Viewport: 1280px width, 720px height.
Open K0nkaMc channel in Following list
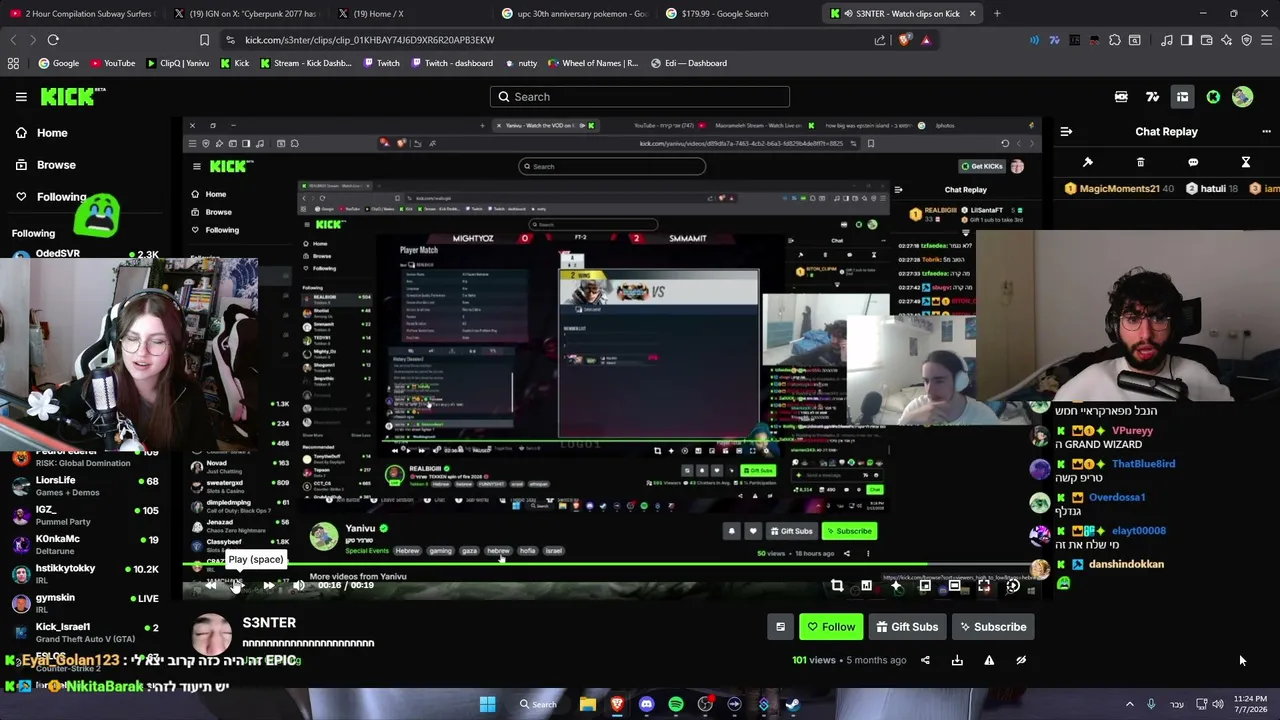(x=85, y=544)
